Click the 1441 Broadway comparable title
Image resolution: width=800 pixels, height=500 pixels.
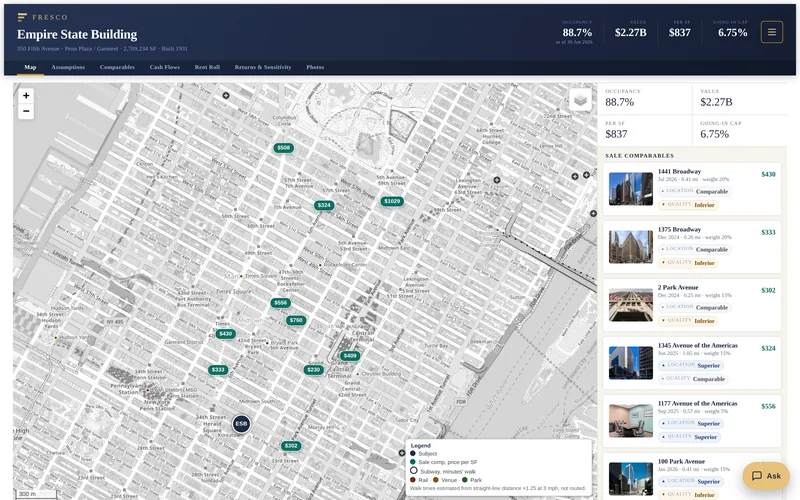(x=679, y=171)
